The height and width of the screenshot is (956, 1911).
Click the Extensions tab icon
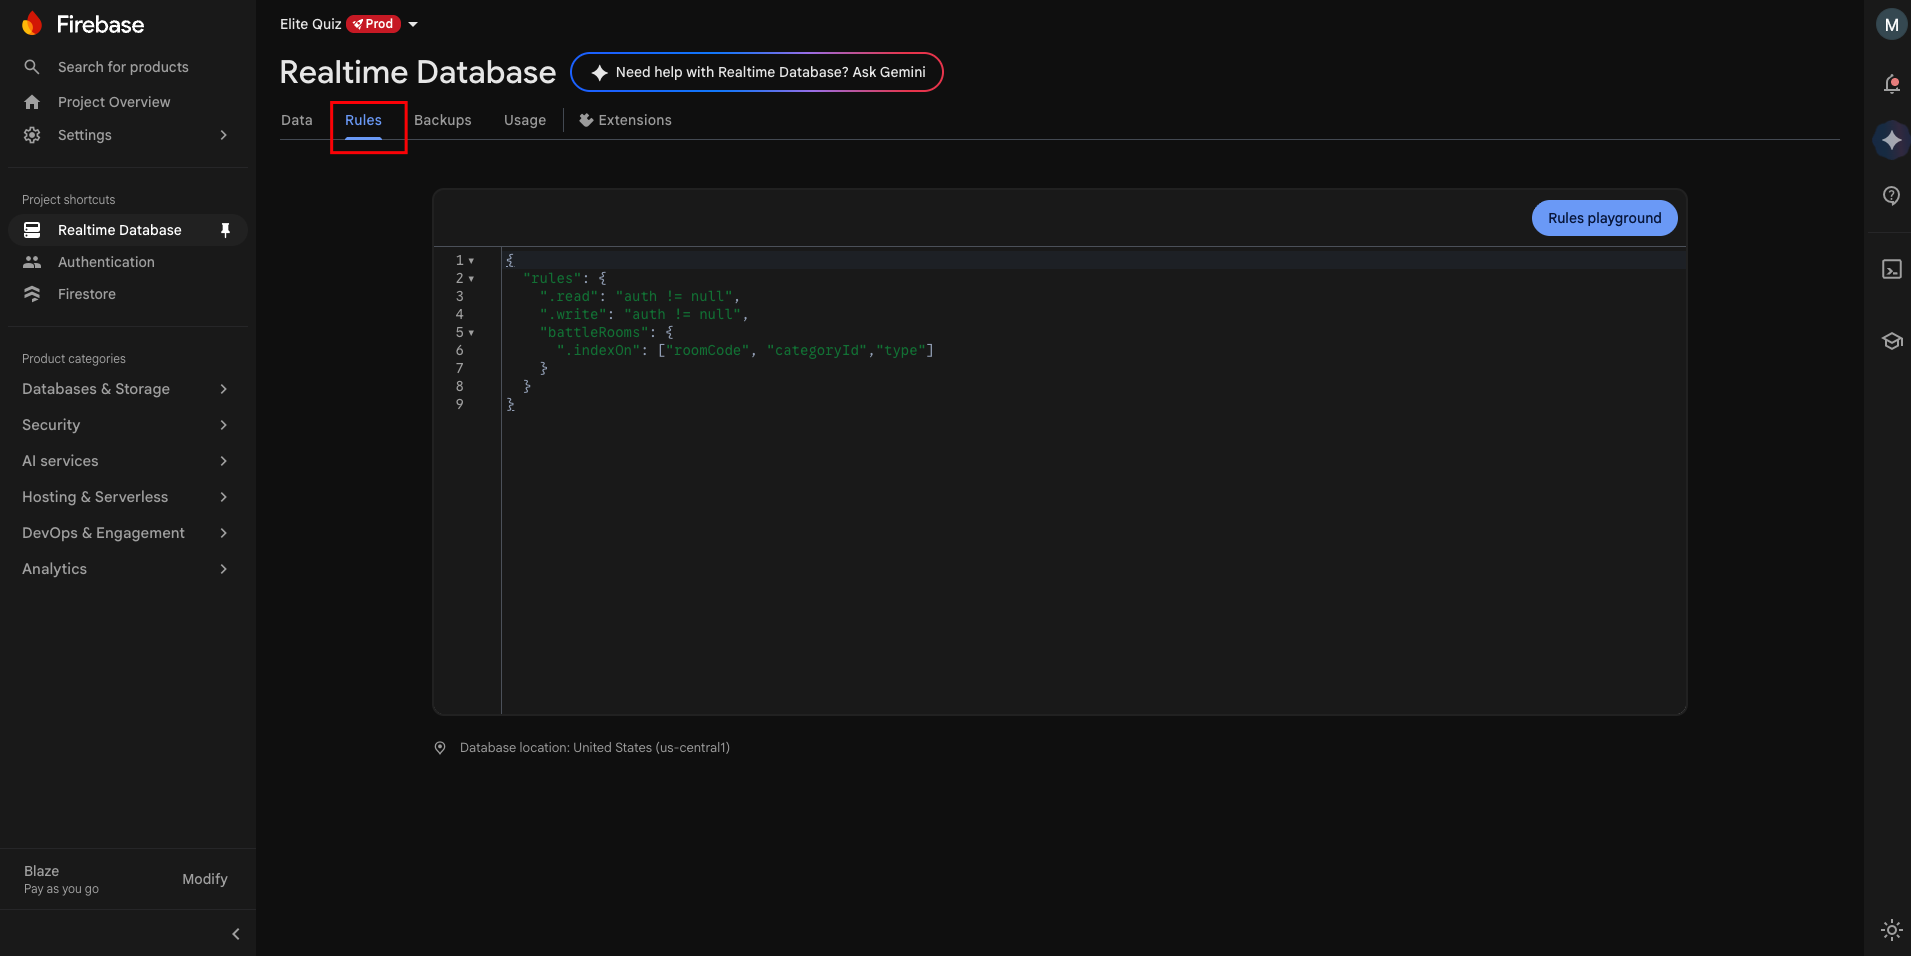click(x=586, y=120)
